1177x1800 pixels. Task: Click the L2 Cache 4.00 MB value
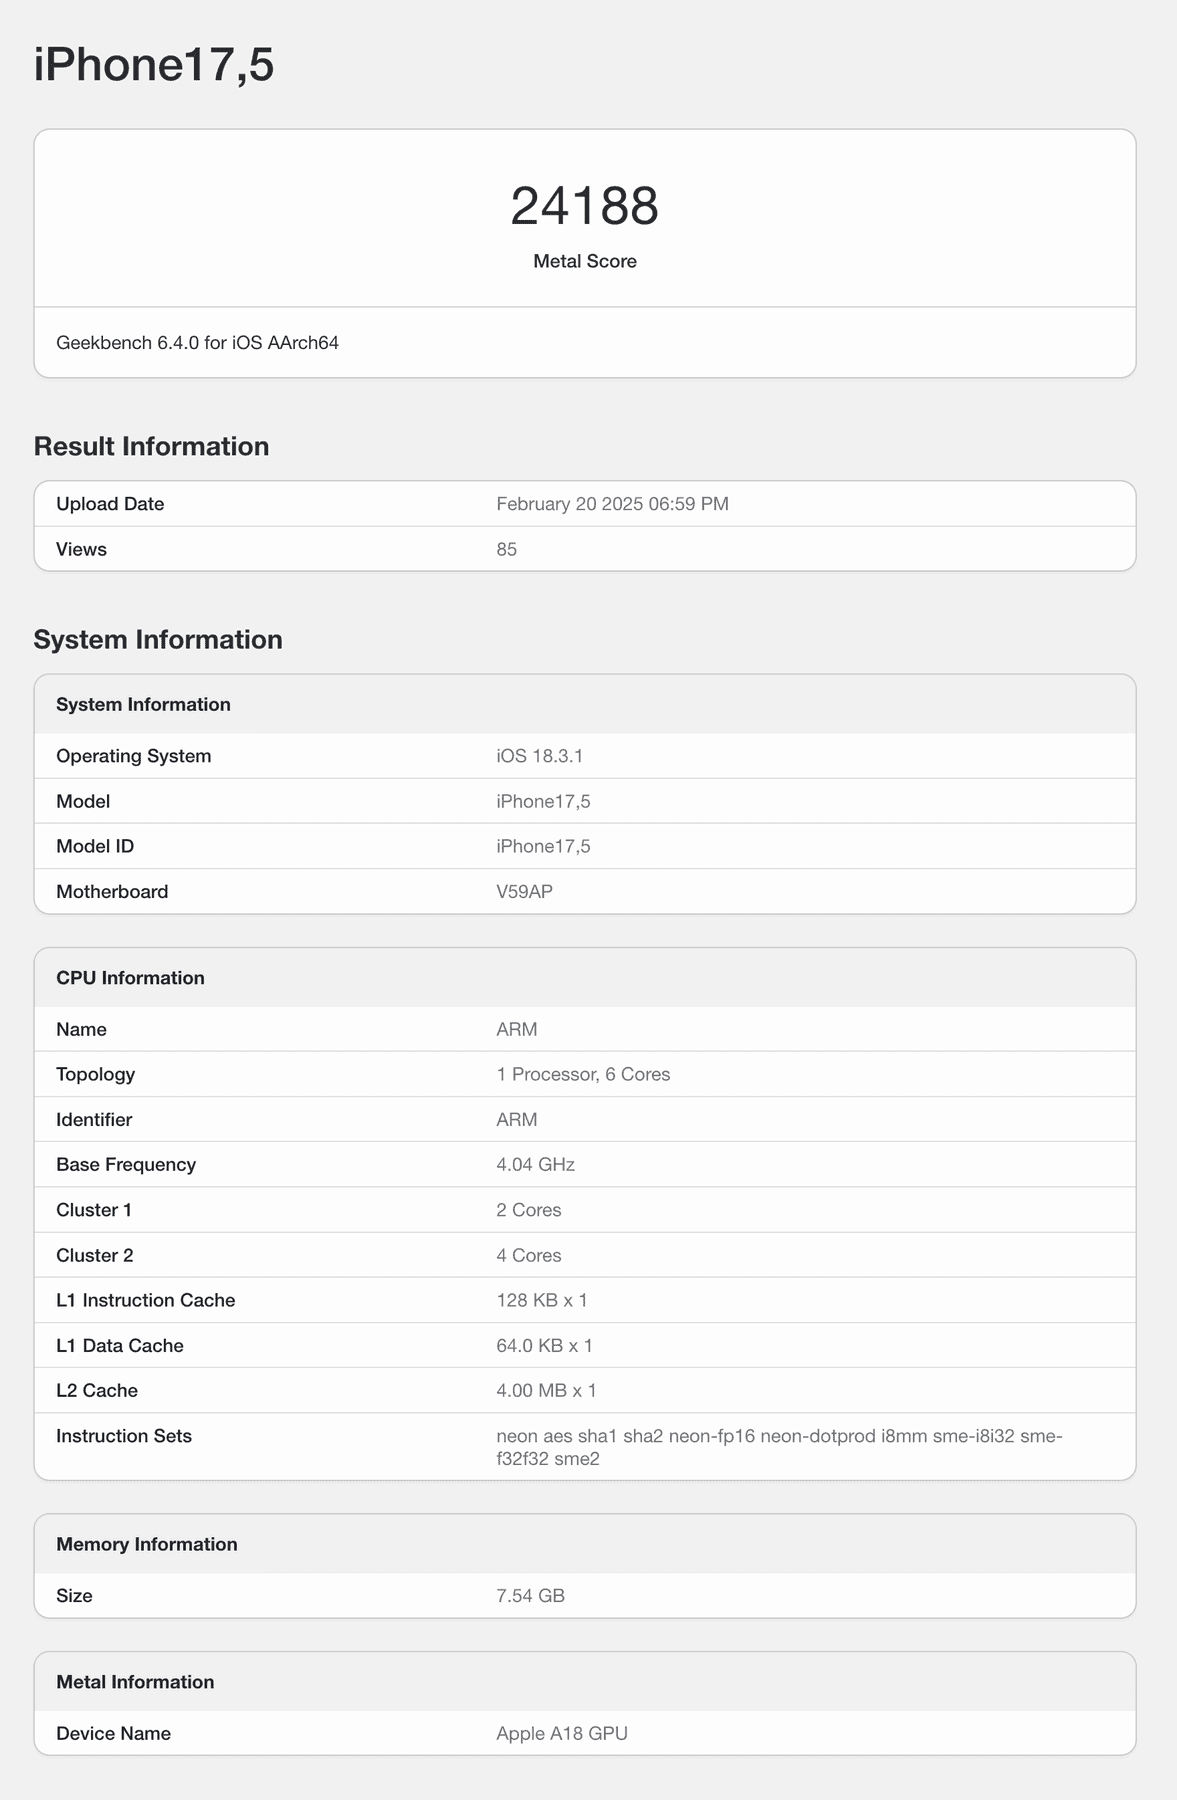tap(546, 1390)
